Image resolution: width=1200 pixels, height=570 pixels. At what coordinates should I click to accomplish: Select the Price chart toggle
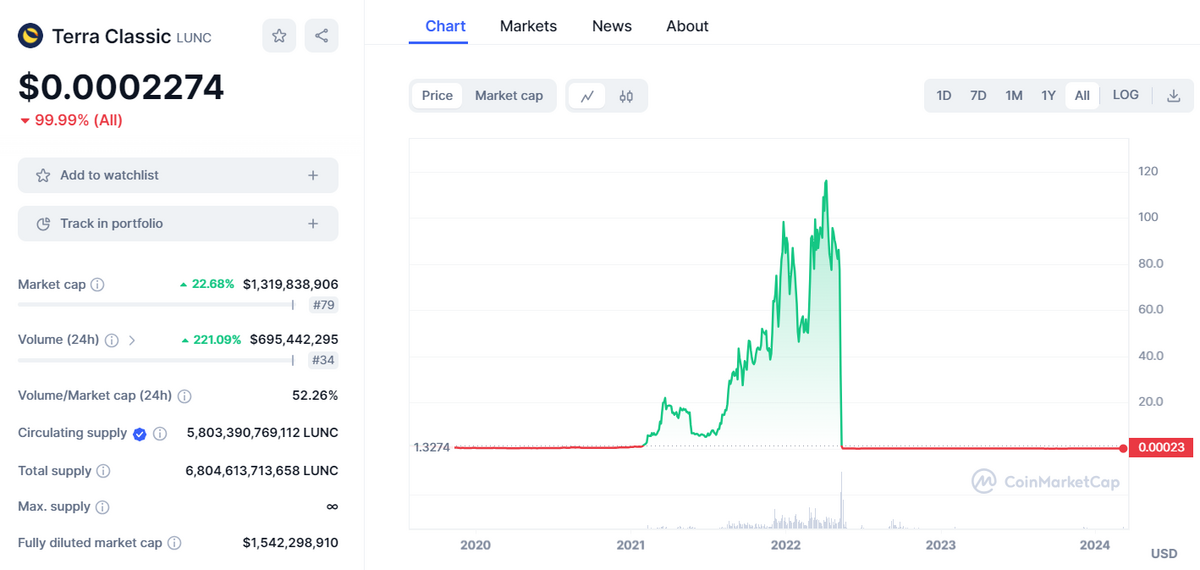[x=437, y=96]
